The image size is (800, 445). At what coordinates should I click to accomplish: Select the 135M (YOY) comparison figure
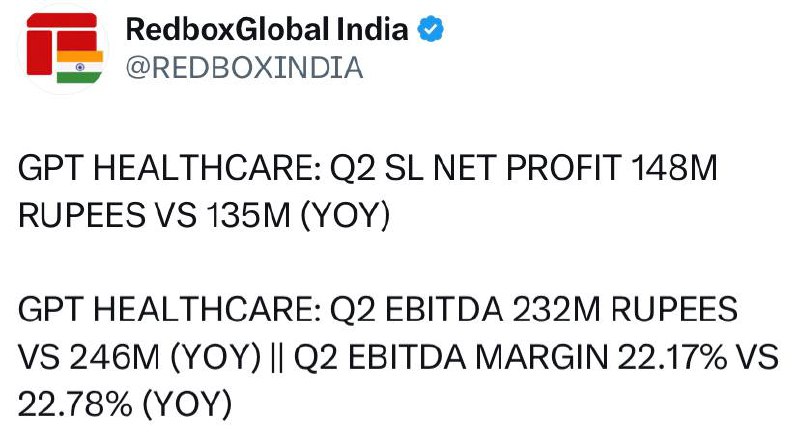(298, 215)
